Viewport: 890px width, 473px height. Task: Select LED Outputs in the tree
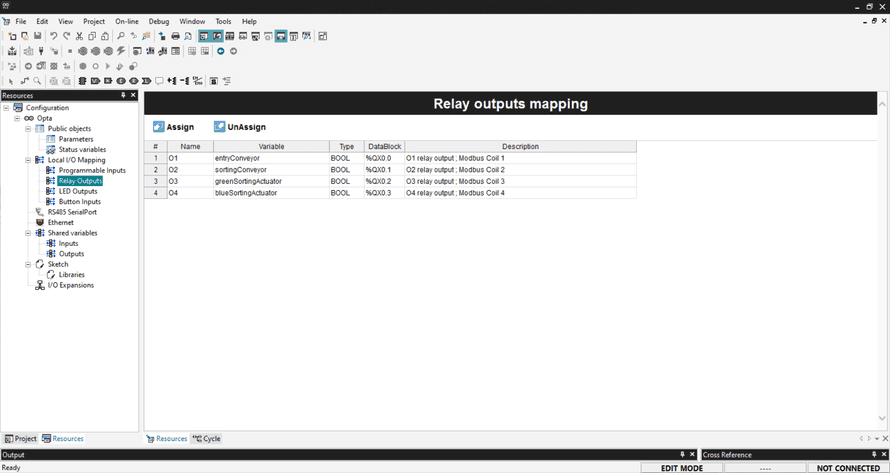[x=78, y=191]
